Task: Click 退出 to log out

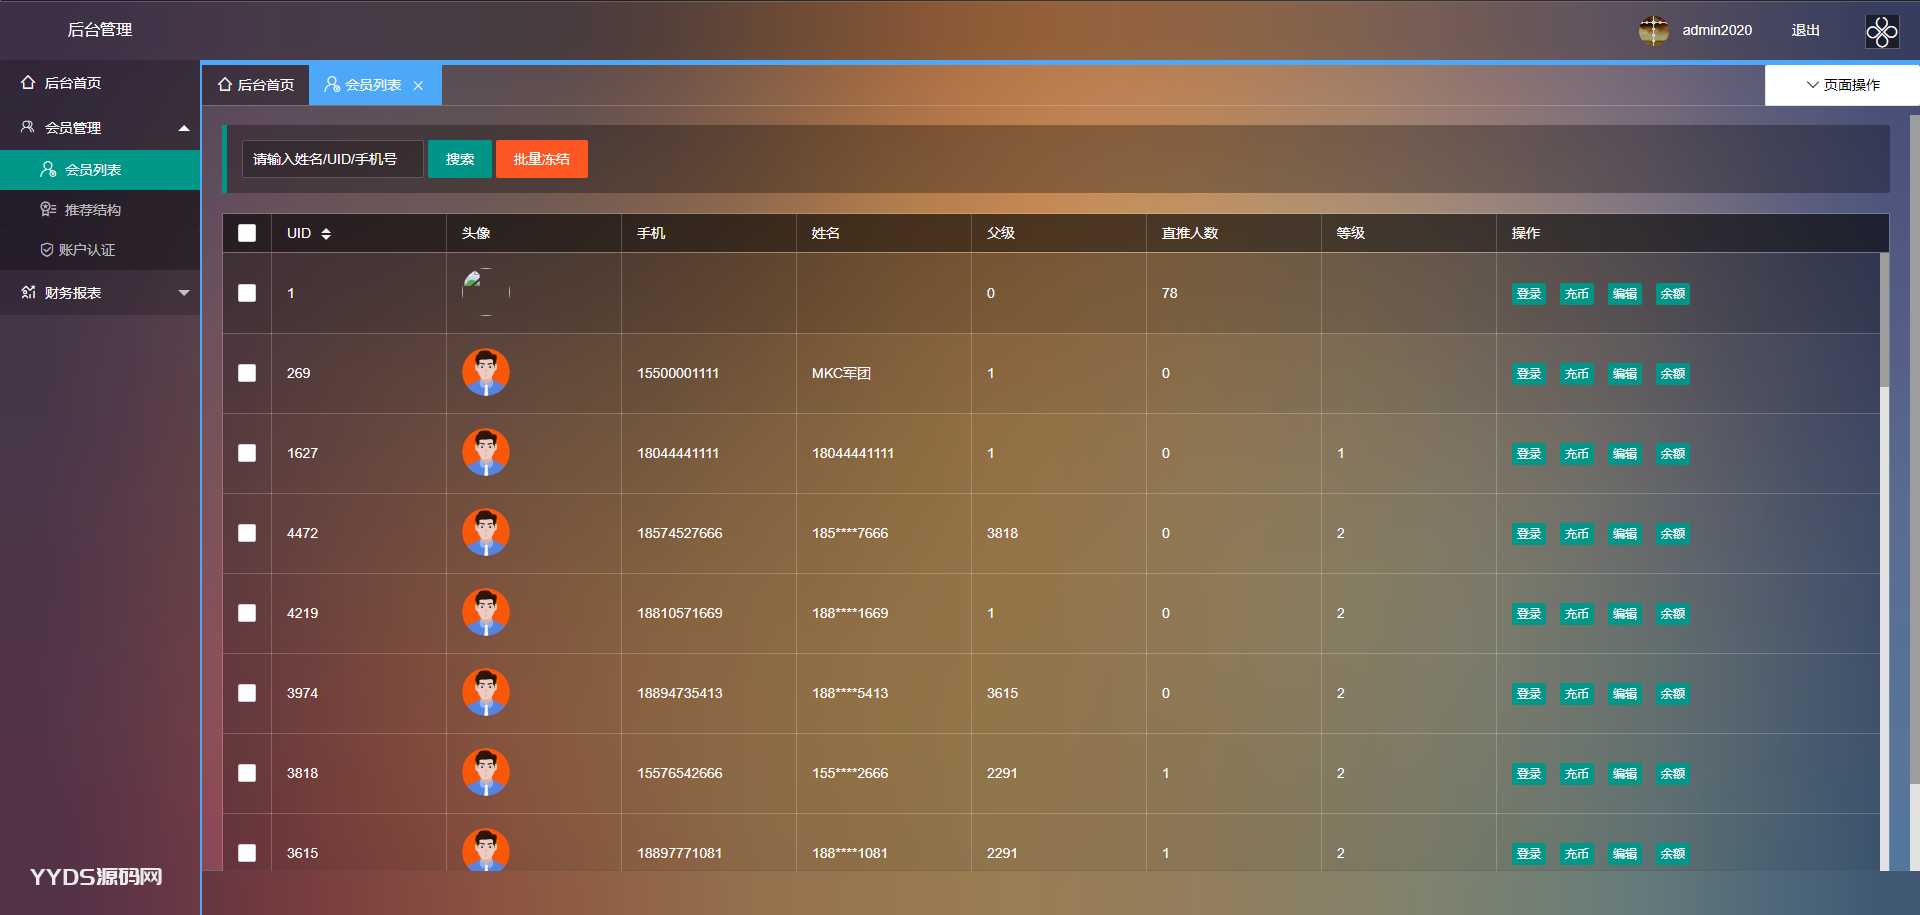Action: (1805, 30)
